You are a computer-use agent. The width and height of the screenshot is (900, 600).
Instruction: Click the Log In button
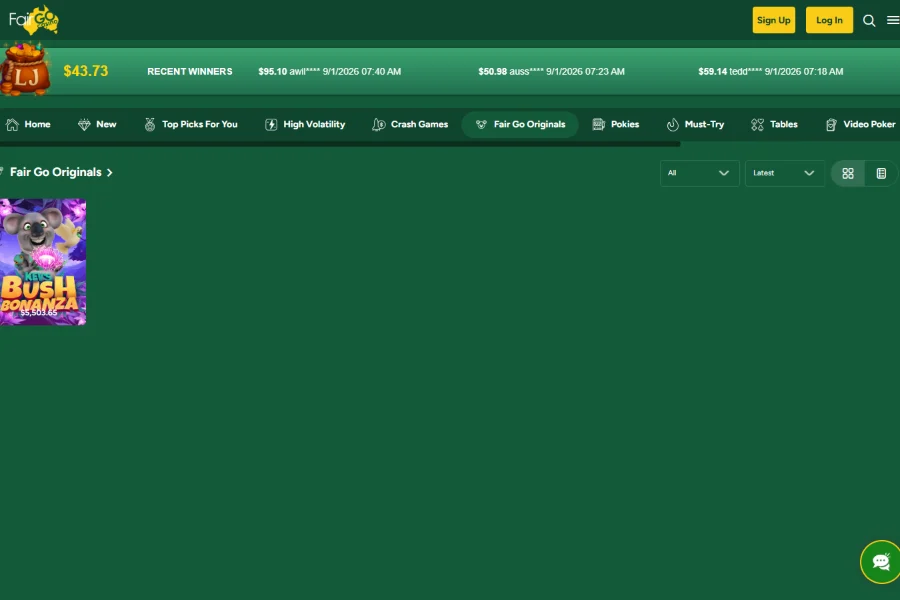pos(829,20)
